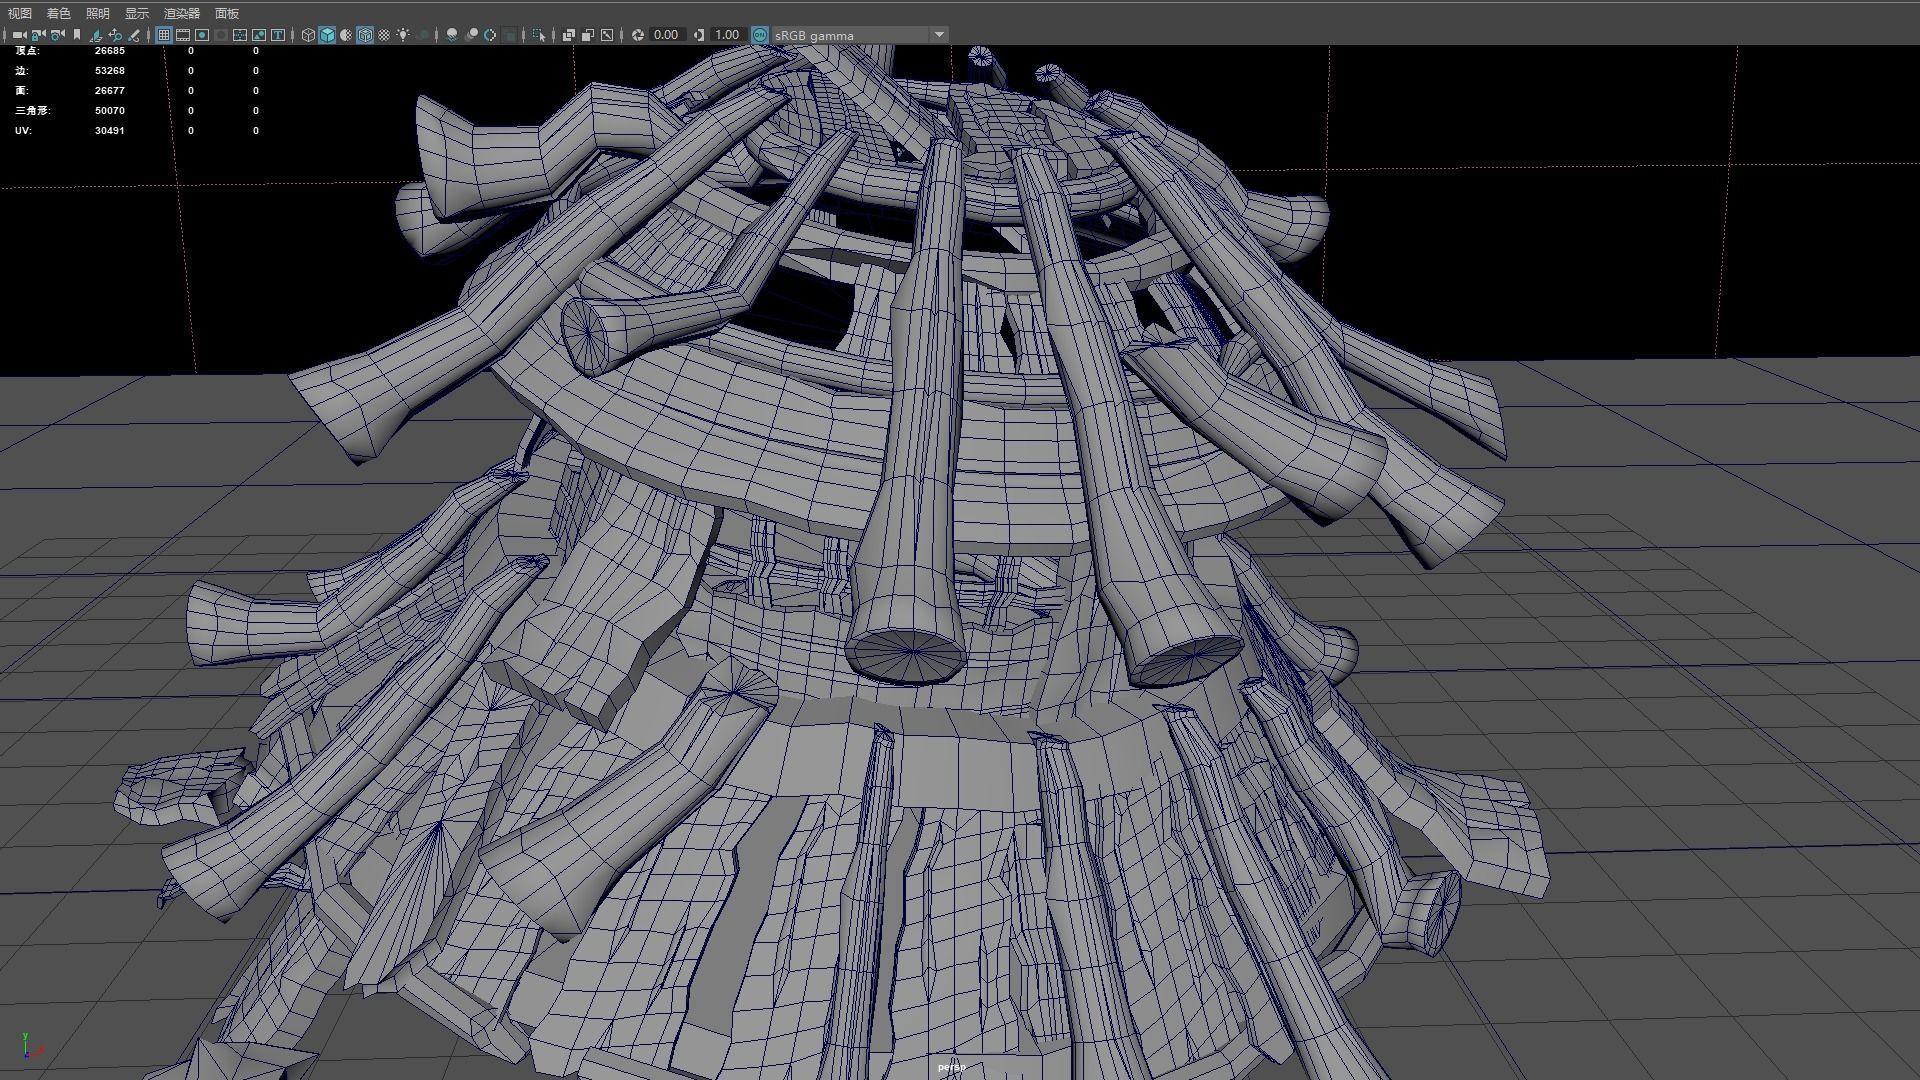The height and width of the screenshot is (1080, 1920).
Task: Click the exposure value field 0.00
Action: pos(666,35)
